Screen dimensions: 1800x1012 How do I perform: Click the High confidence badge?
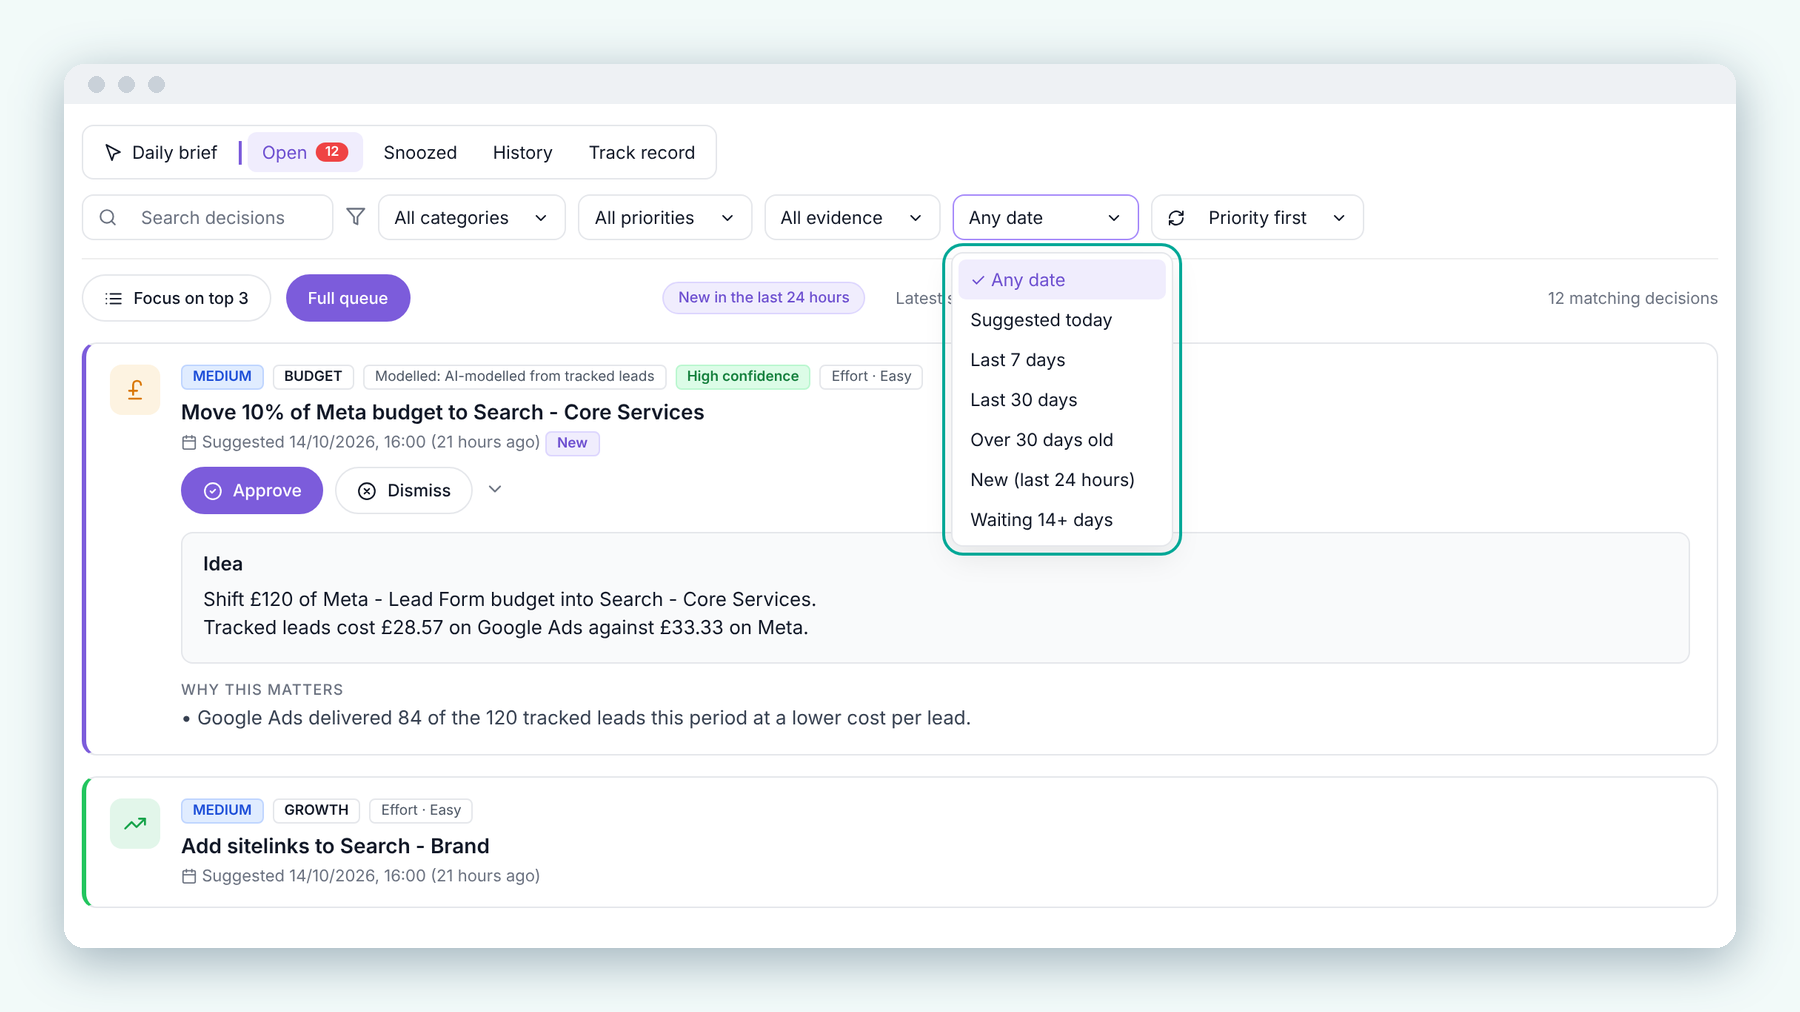tap(743, 376)
